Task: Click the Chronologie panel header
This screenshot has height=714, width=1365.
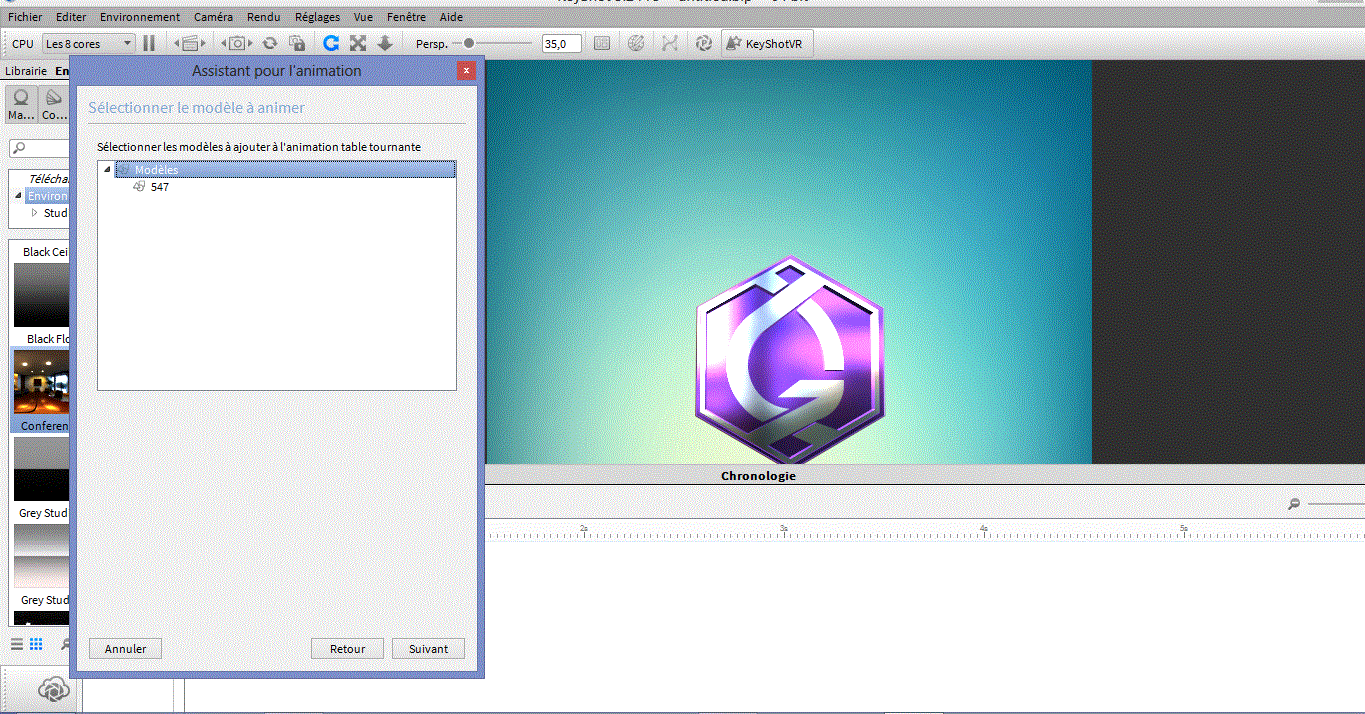Action: point(758,476)
